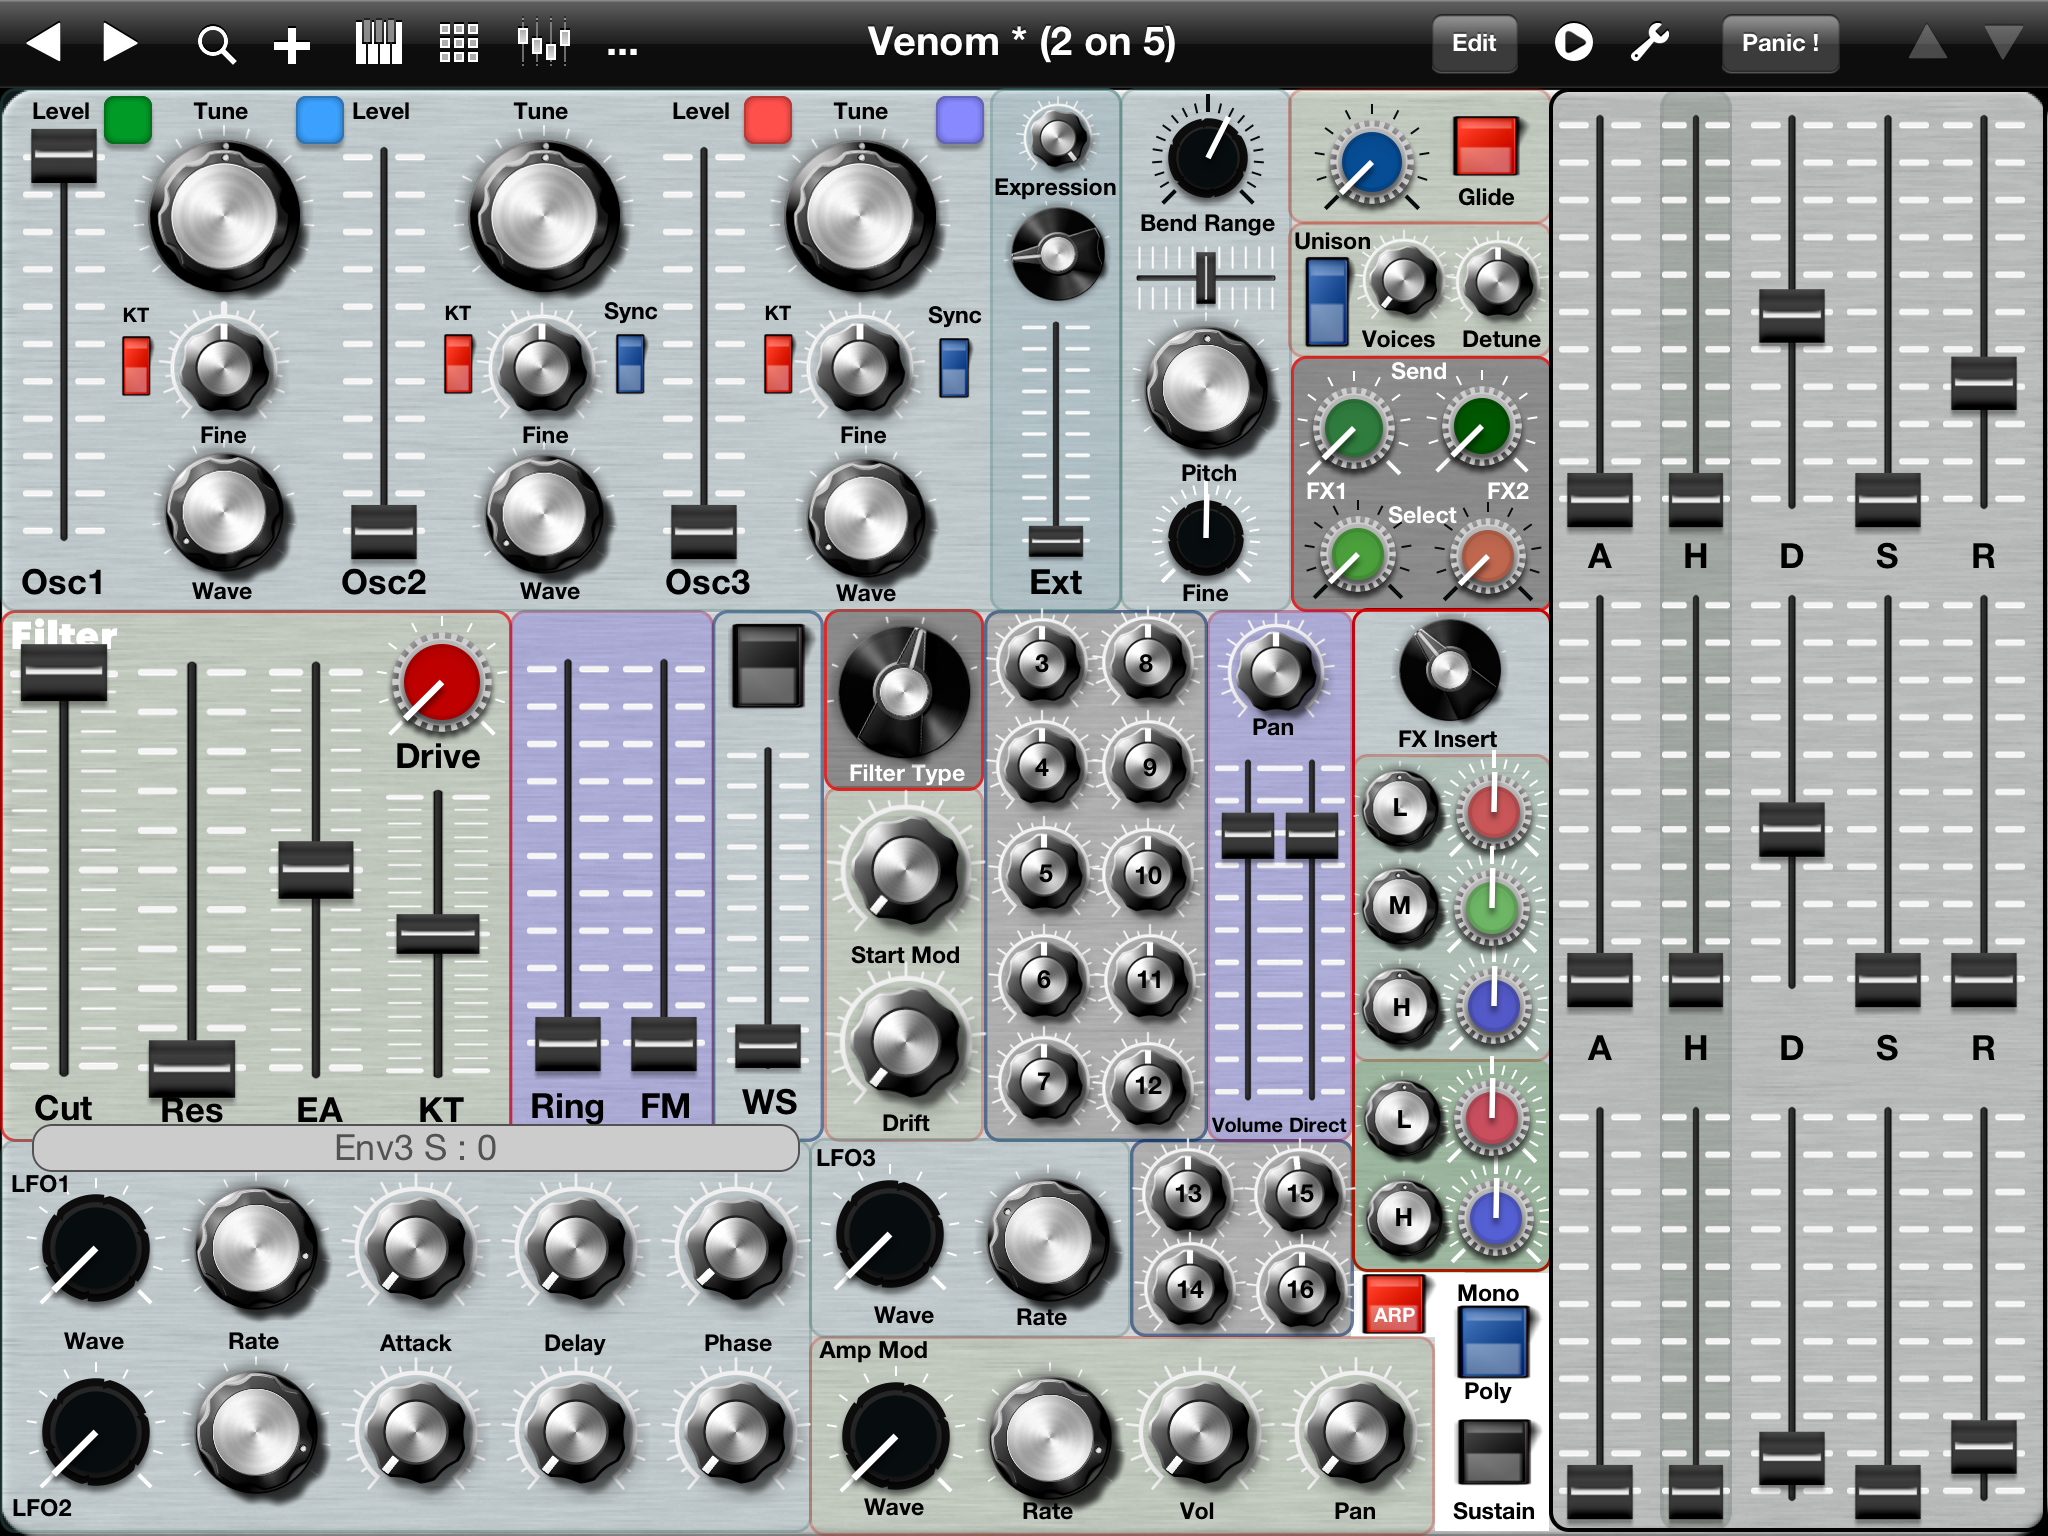Screen dimensions: 2048x1536
Task: Click the wrench settings icon
Action: [x=1650, y=43]
